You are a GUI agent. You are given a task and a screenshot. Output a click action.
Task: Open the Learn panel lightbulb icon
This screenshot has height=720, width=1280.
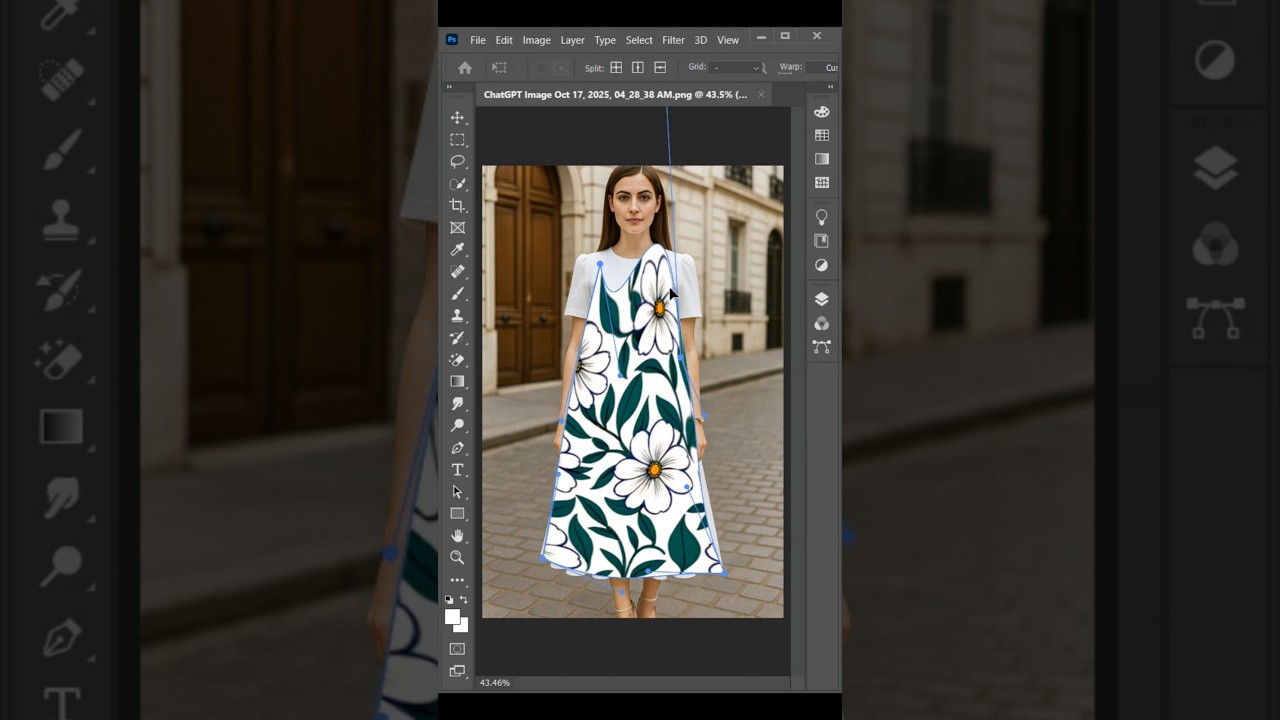pos(822,217)
